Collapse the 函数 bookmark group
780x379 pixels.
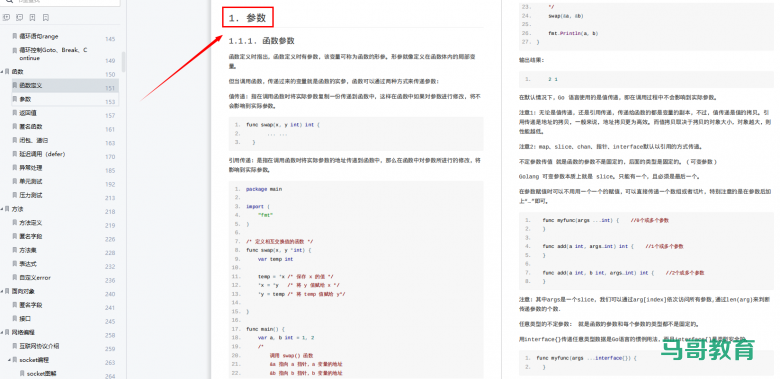click(x=2, y=72)
